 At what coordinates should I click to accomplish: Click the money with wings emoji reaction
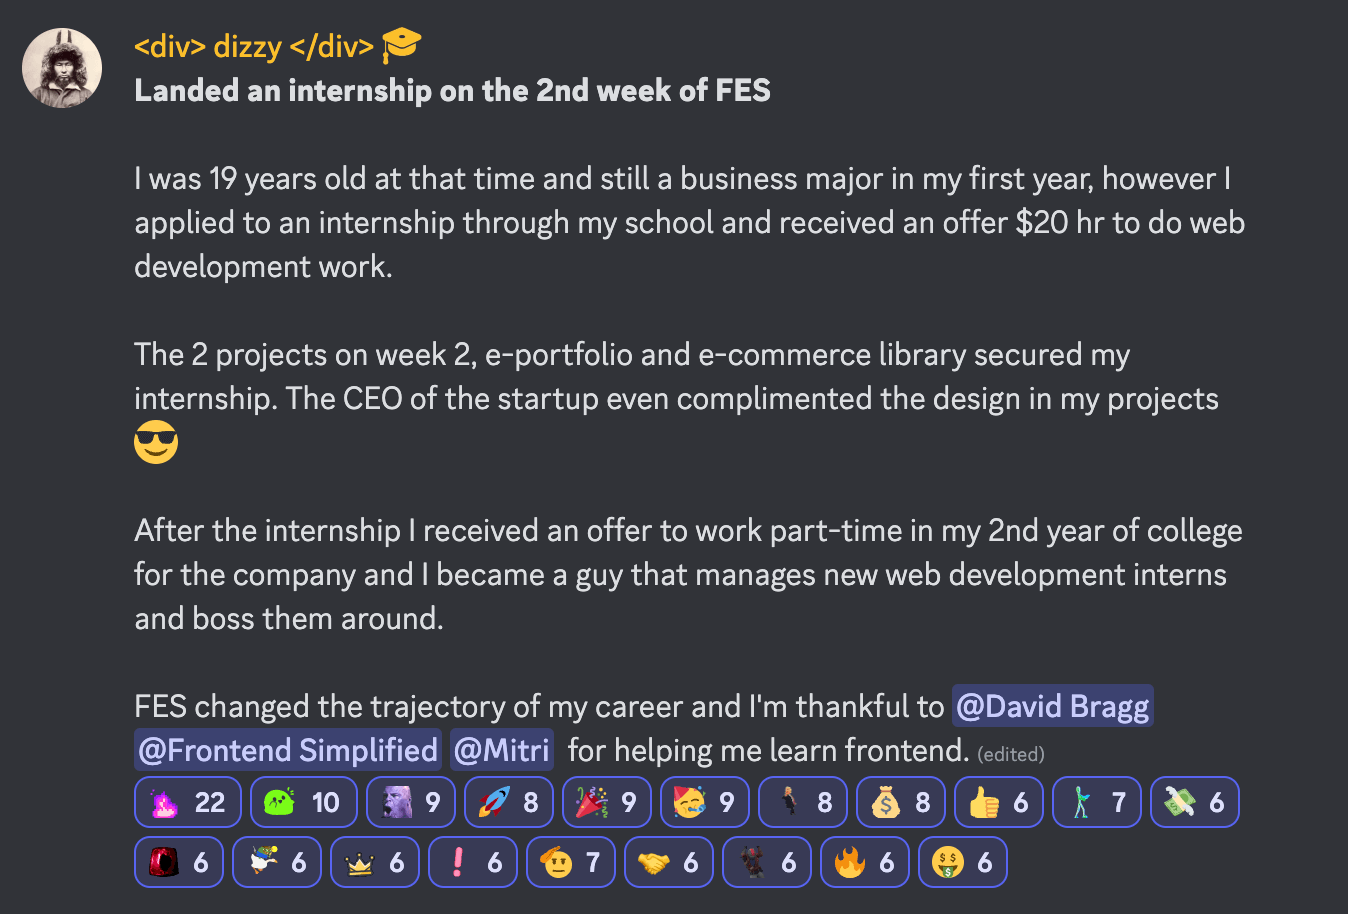[1194, 802]
